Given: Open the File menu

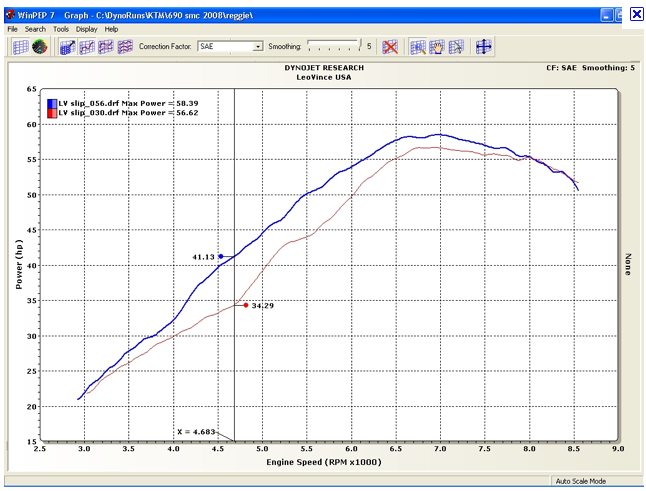Looking at the screenshot, I should 12,29.
